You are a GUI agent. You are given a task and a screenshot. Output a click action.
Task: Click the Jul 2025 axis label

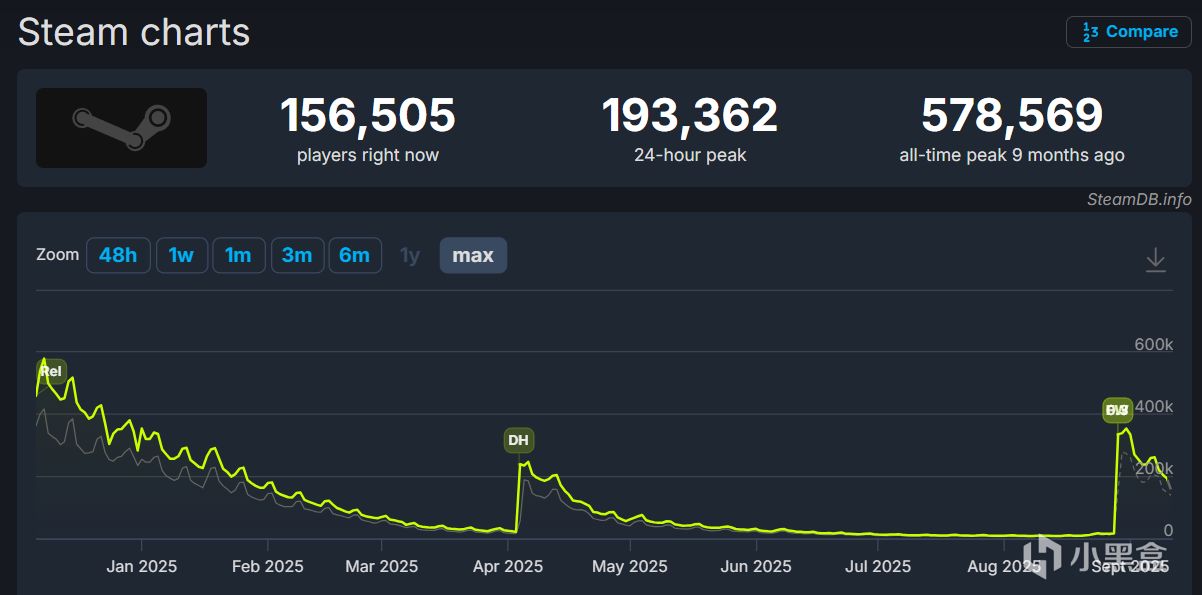click(x=878, y=566)
